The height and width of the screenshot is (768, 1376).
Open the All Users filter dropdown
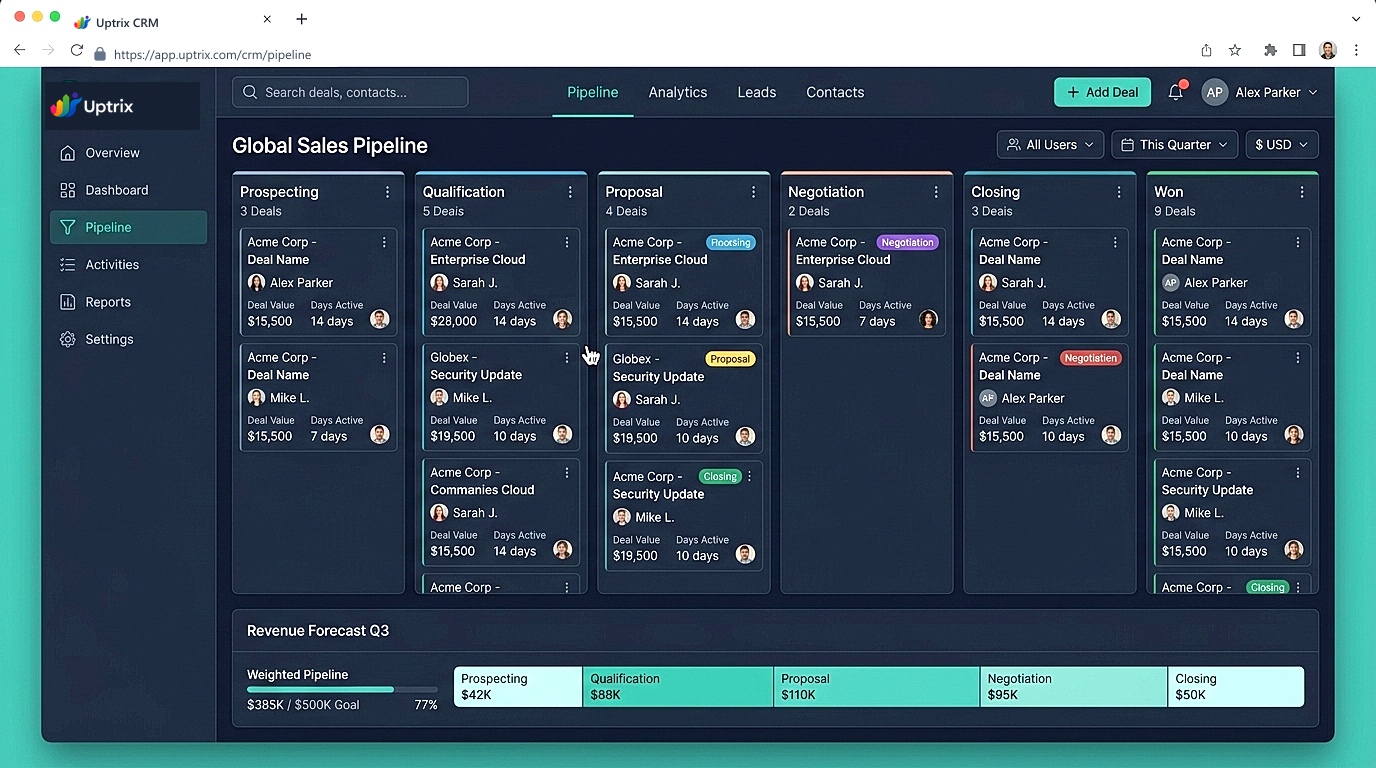point(1050,145)
